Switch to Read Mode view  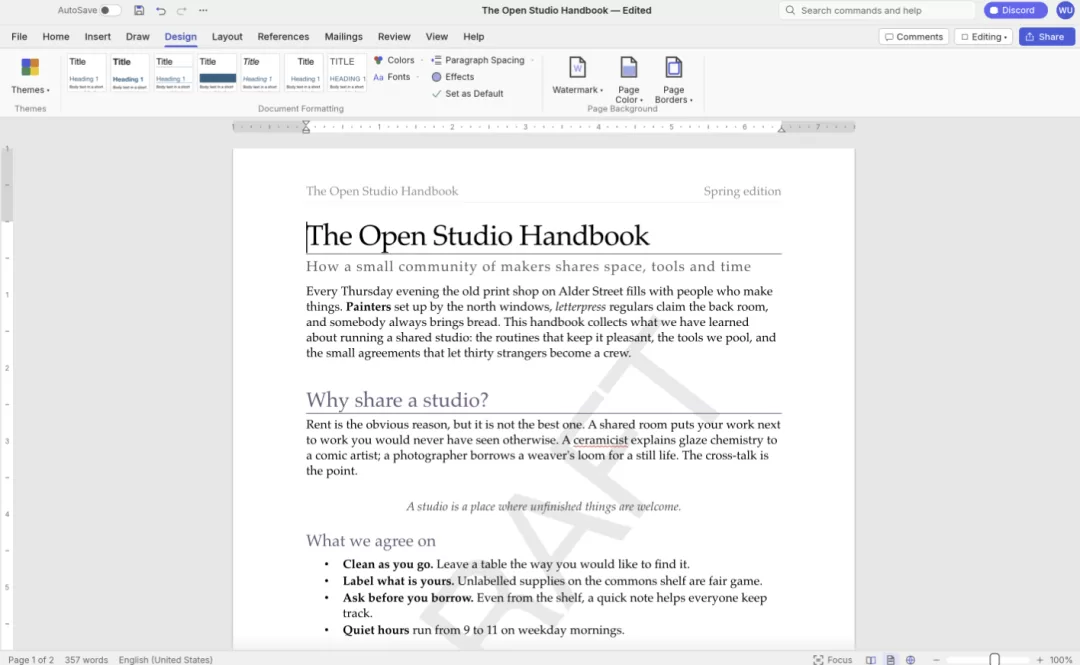click(871, 659)
